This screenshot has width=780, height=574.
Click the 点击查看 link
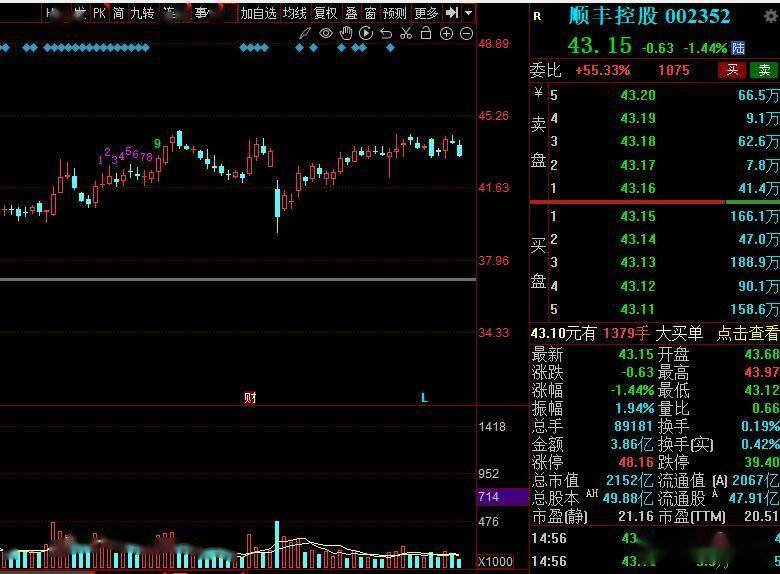coord(747,333)
